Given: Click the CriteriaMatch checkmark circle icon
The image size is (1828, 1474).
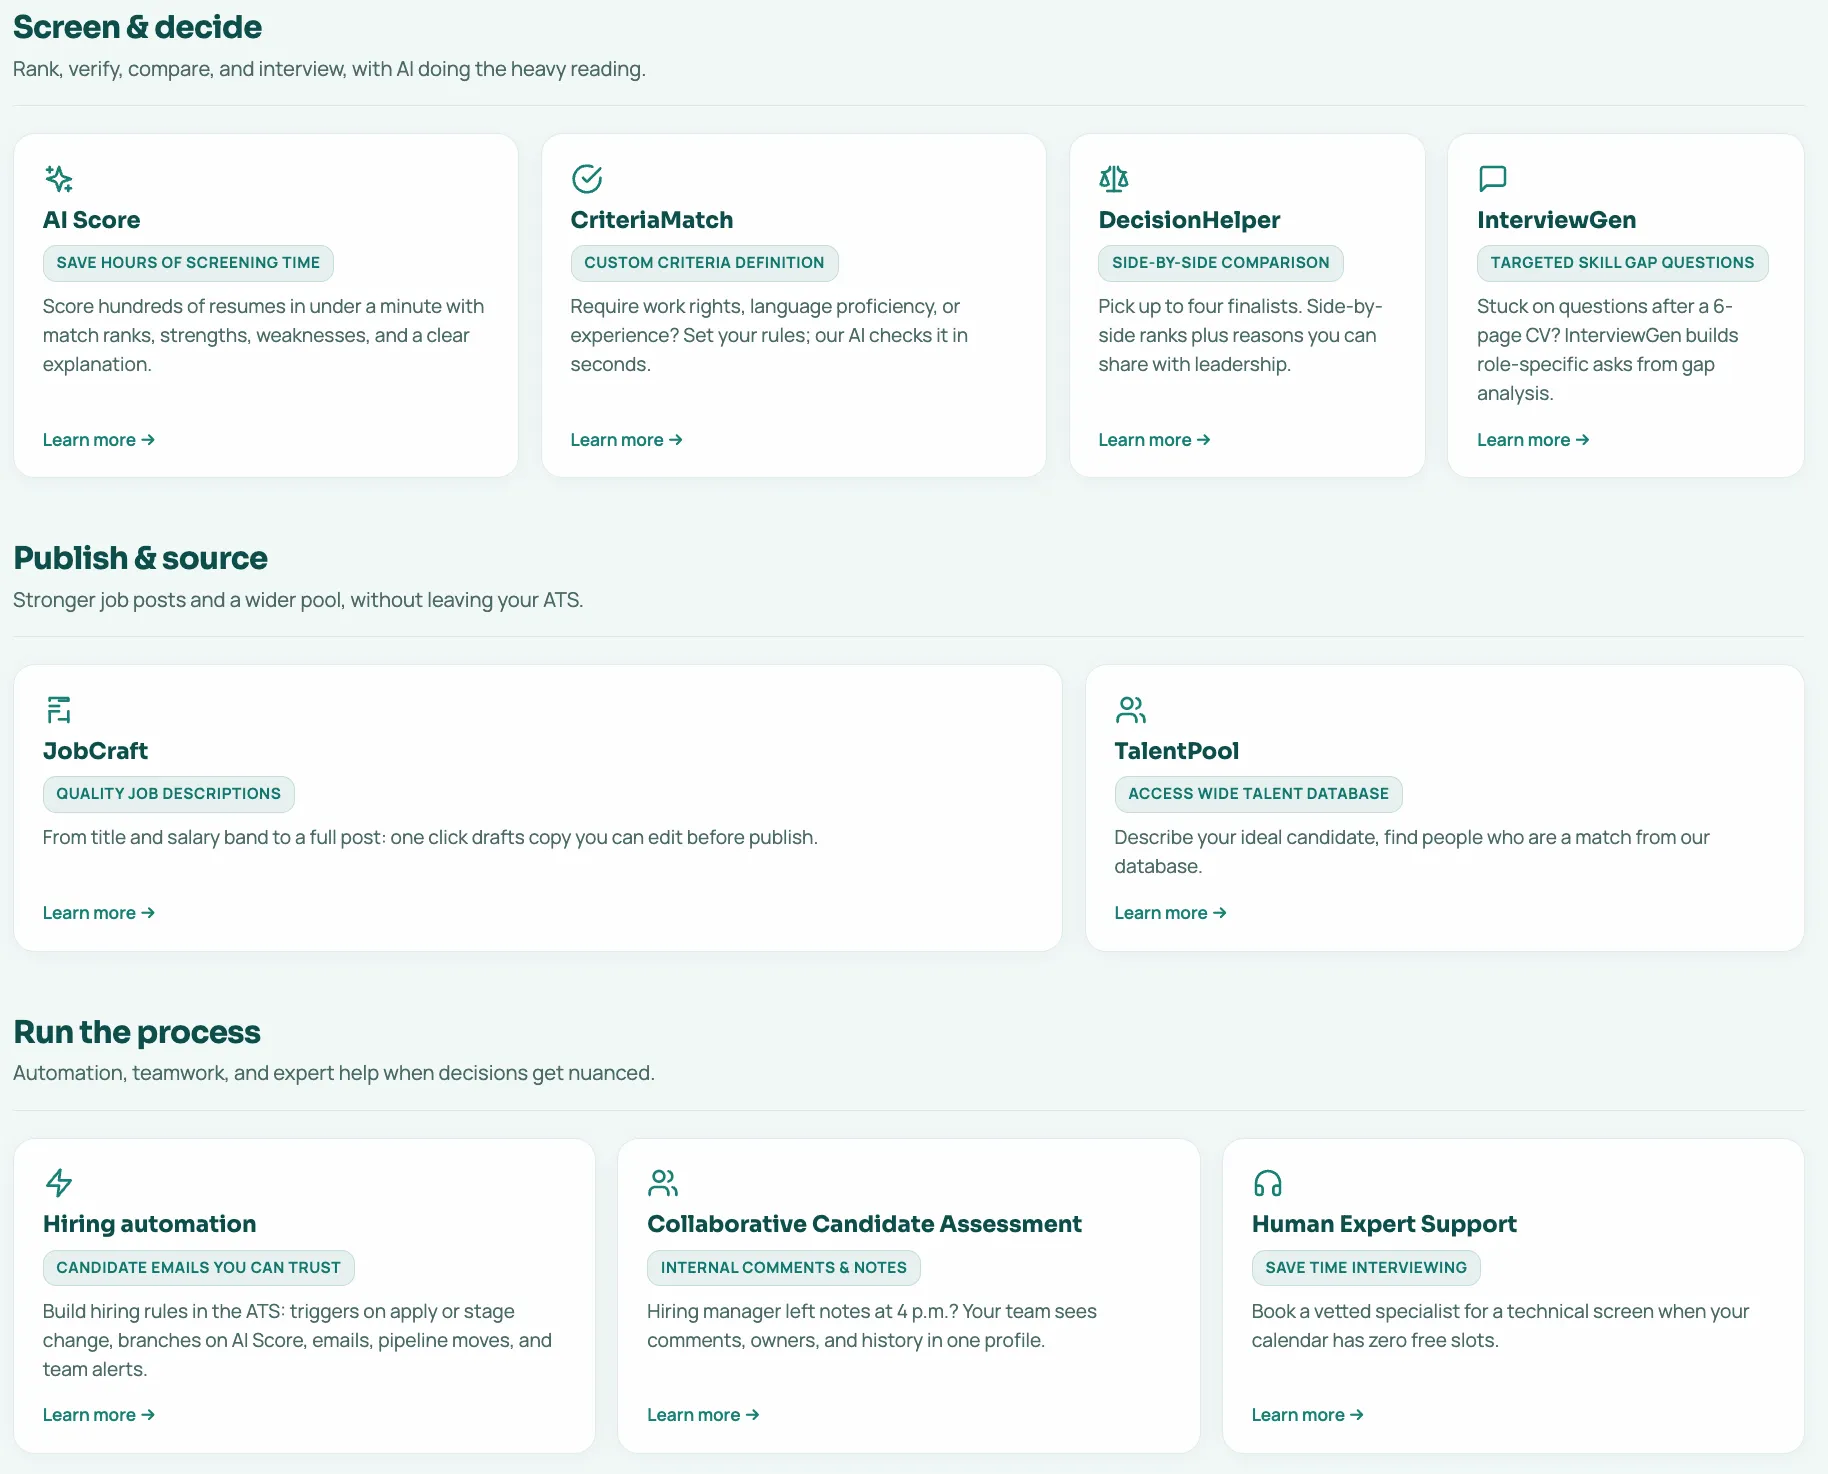Looking at the screenshot, I should point(587,179).
